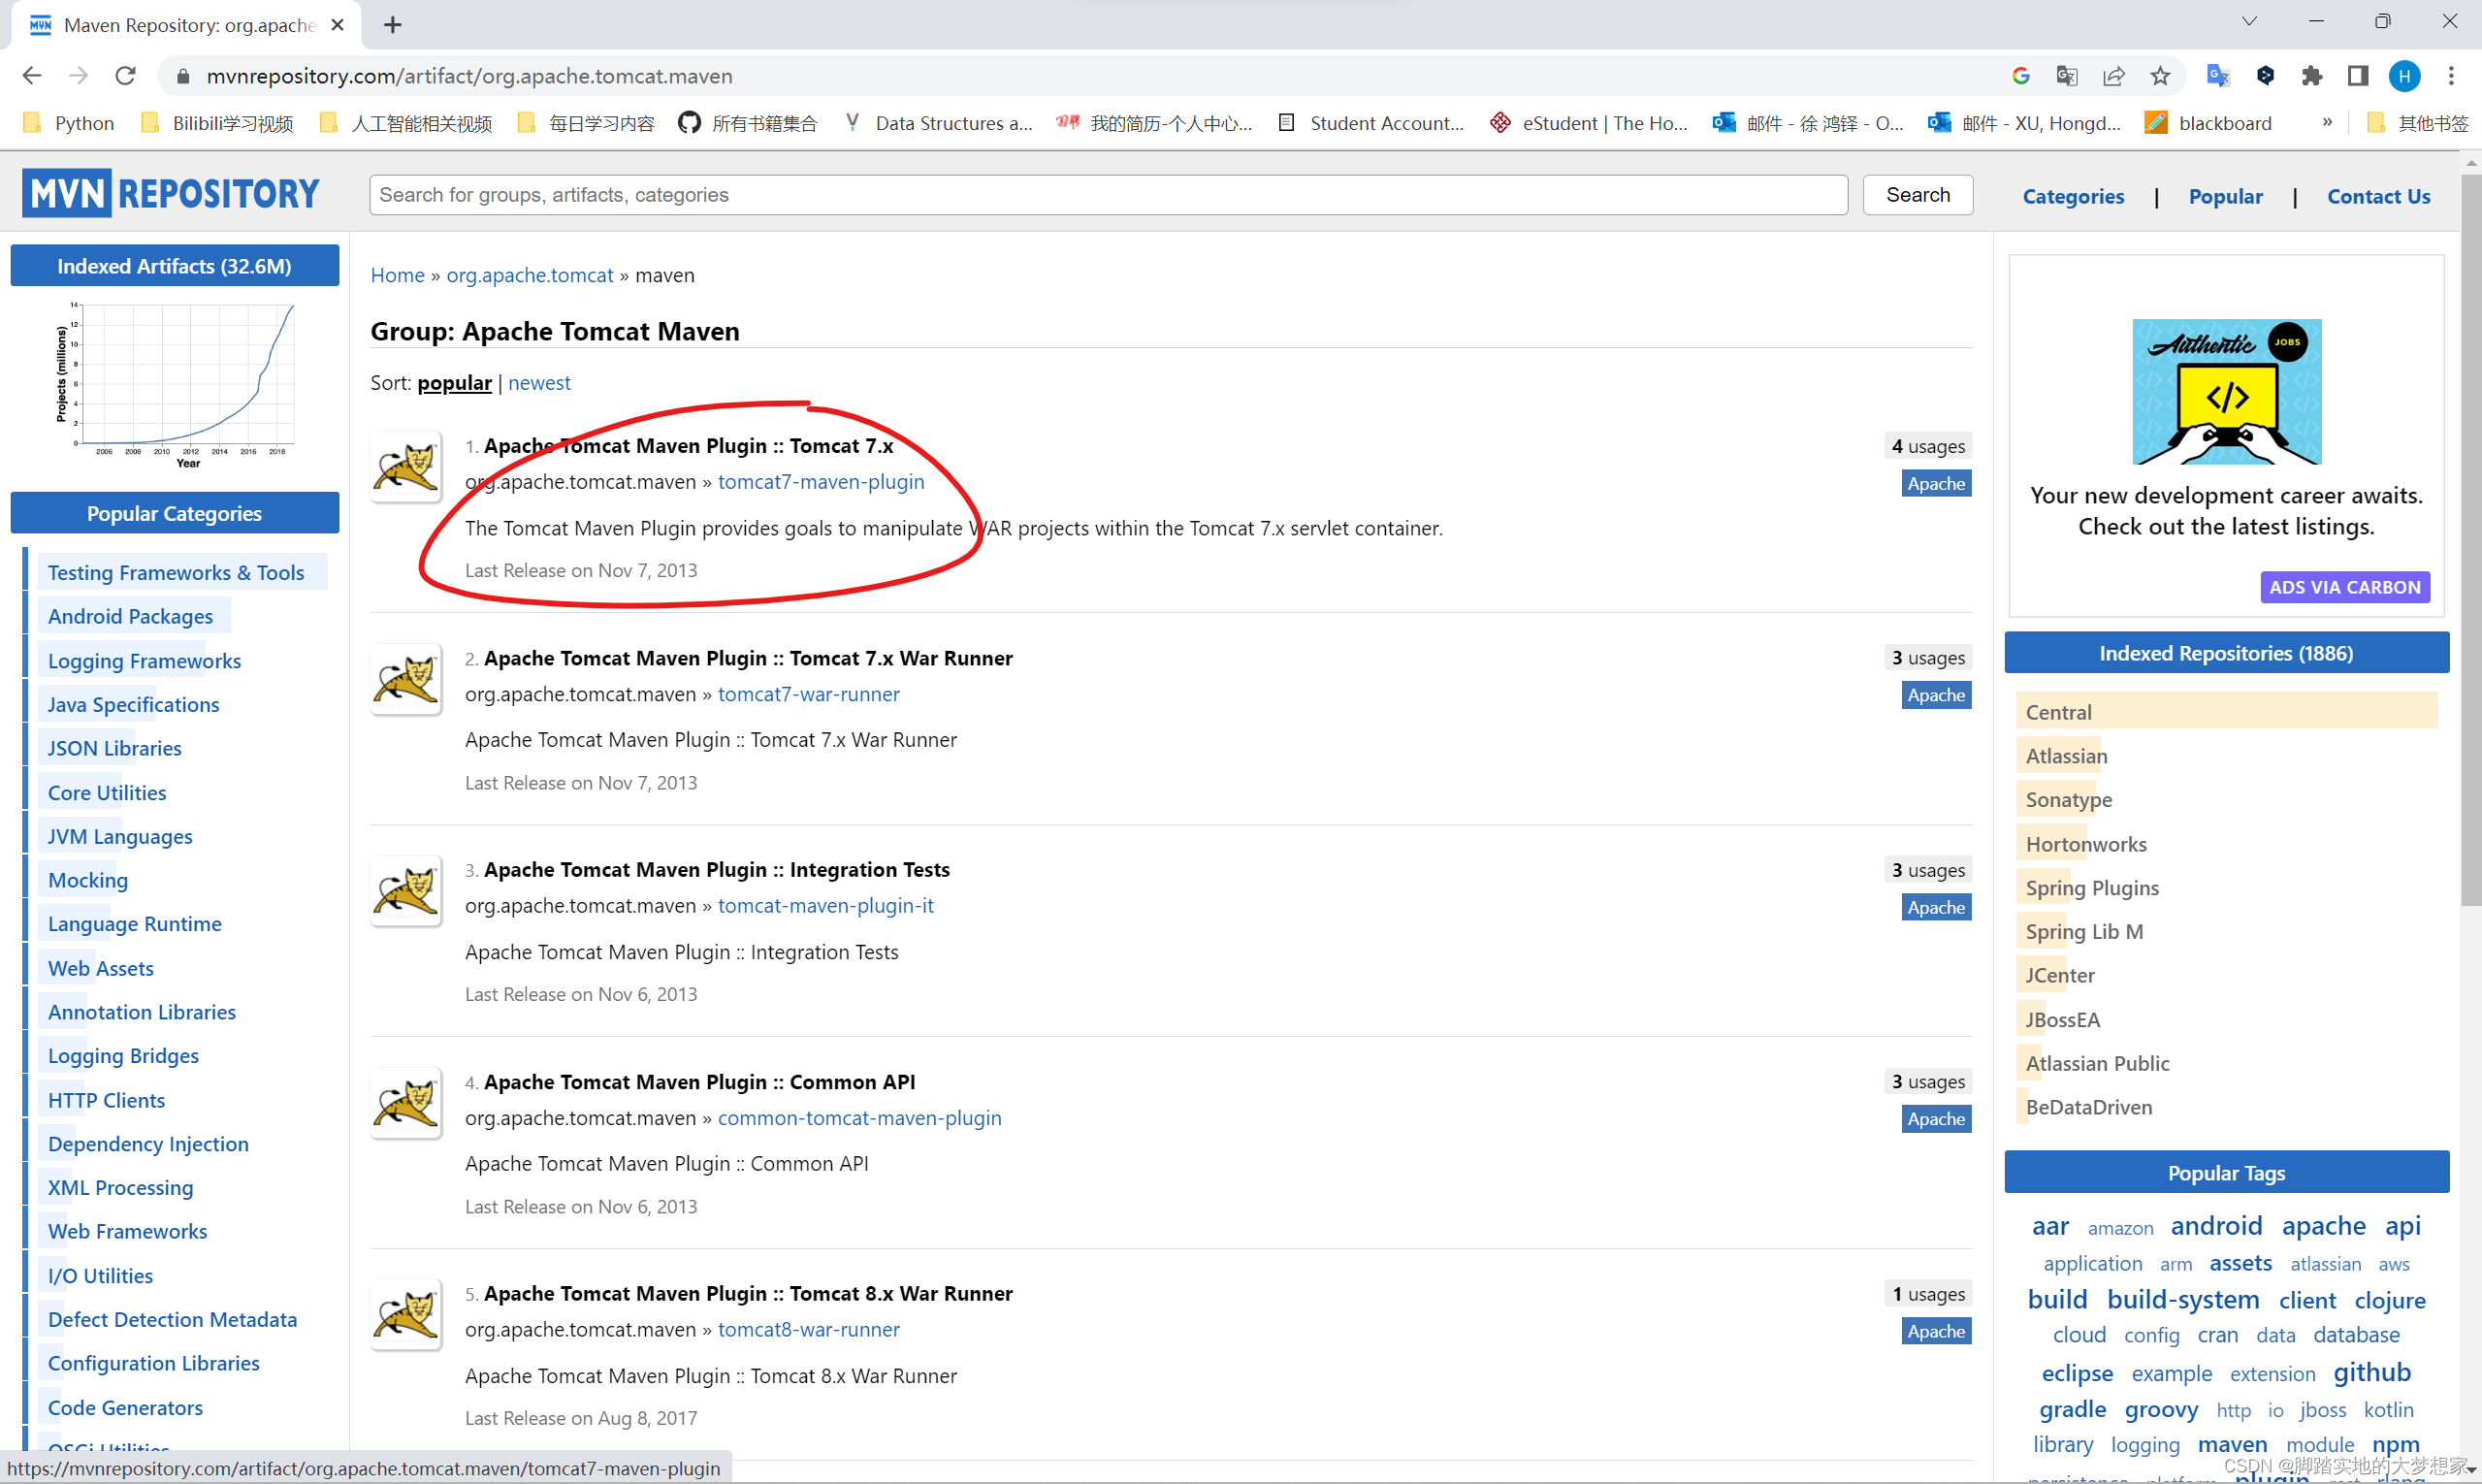Image resolution: width=2482 pixels, height=1484 pixels.
Task: Click the Search button
Action: [x=1918, y=194]
